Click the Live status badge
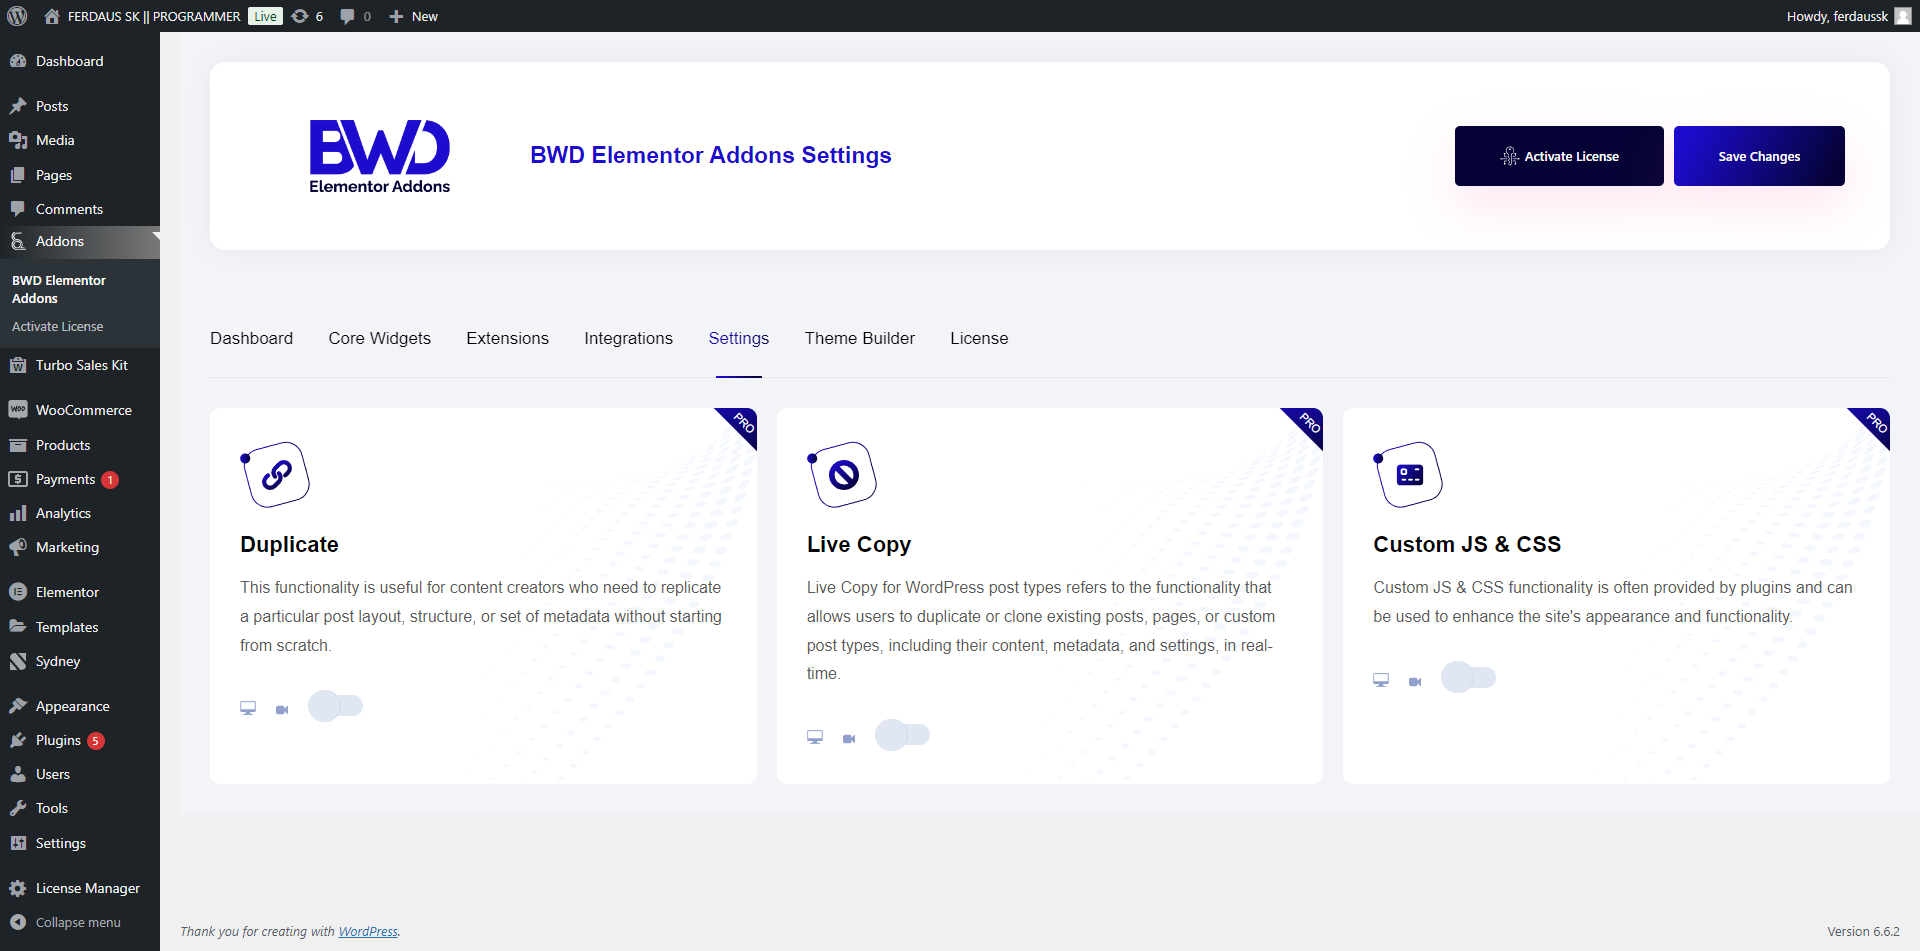The image size is (1920, 951). tap(265, 16)
